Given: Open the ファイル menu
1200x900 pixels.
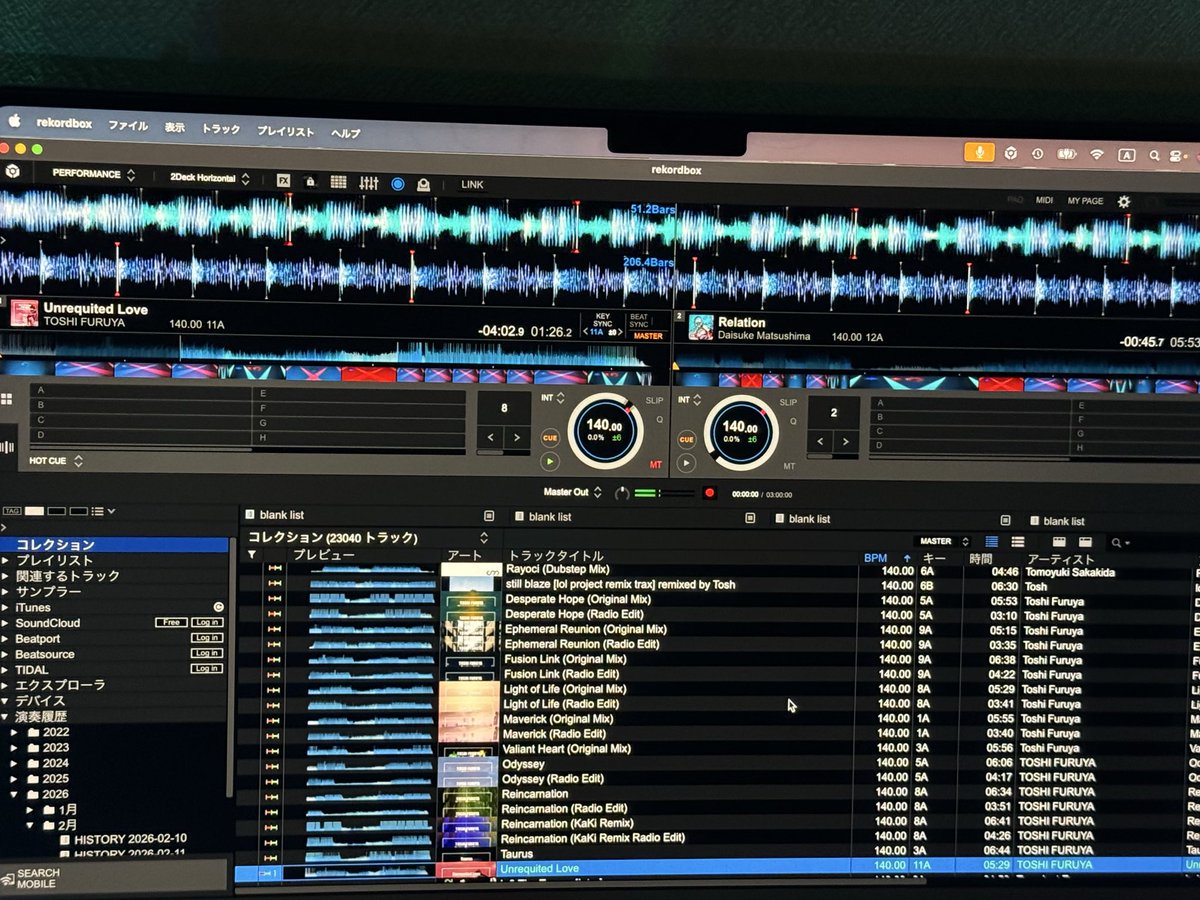Looking at the screenshot, I should coord(128,126).
